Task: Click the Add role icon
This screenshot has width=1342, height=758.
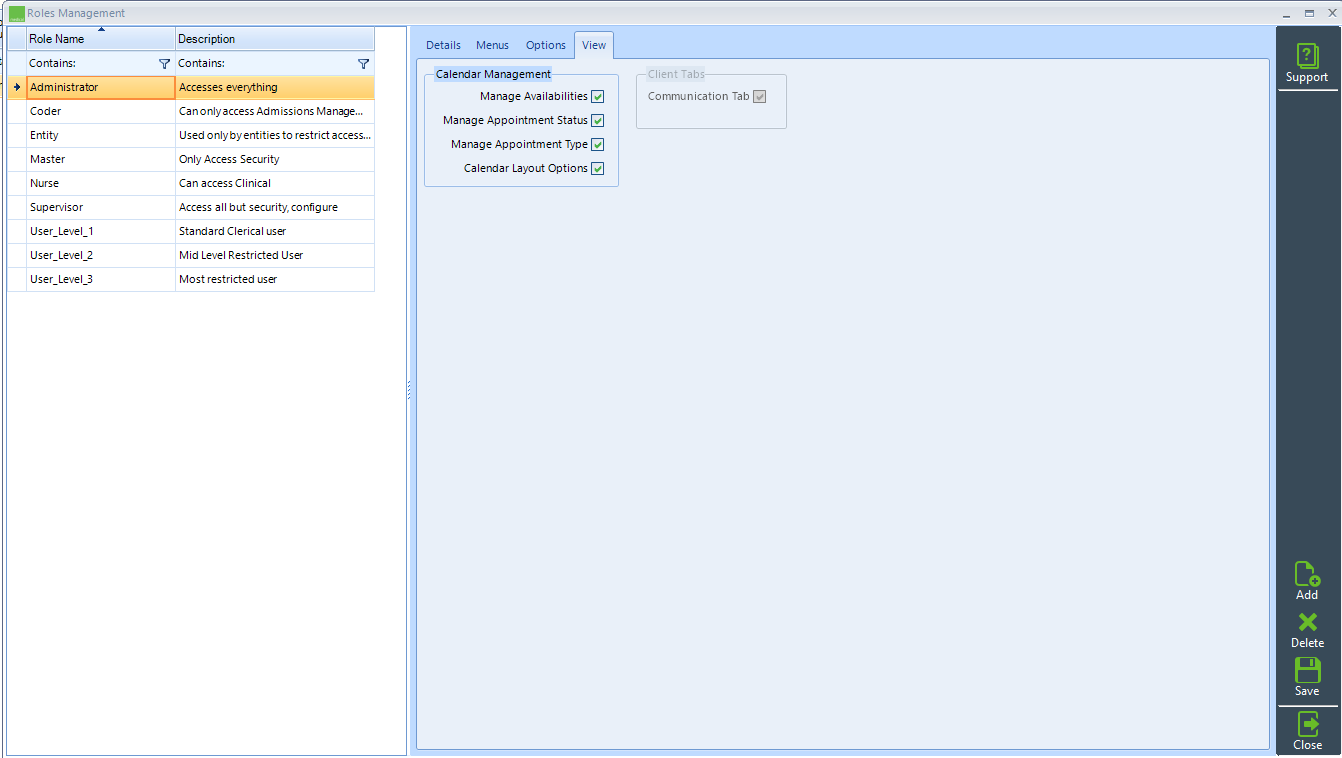Action: point(1307,574)
